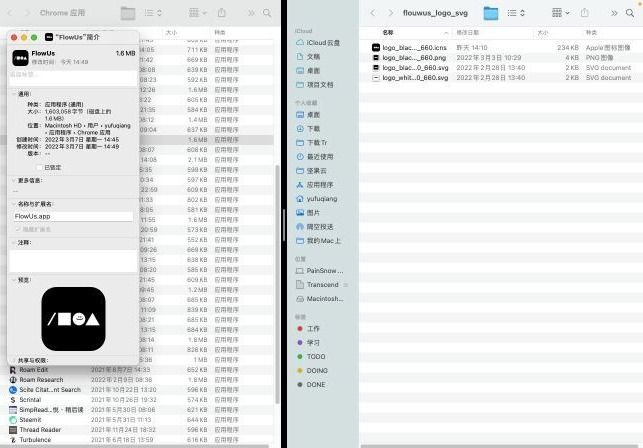Open grouping menu in Chrome 应用 toolbar

click(x=198, y=13)
